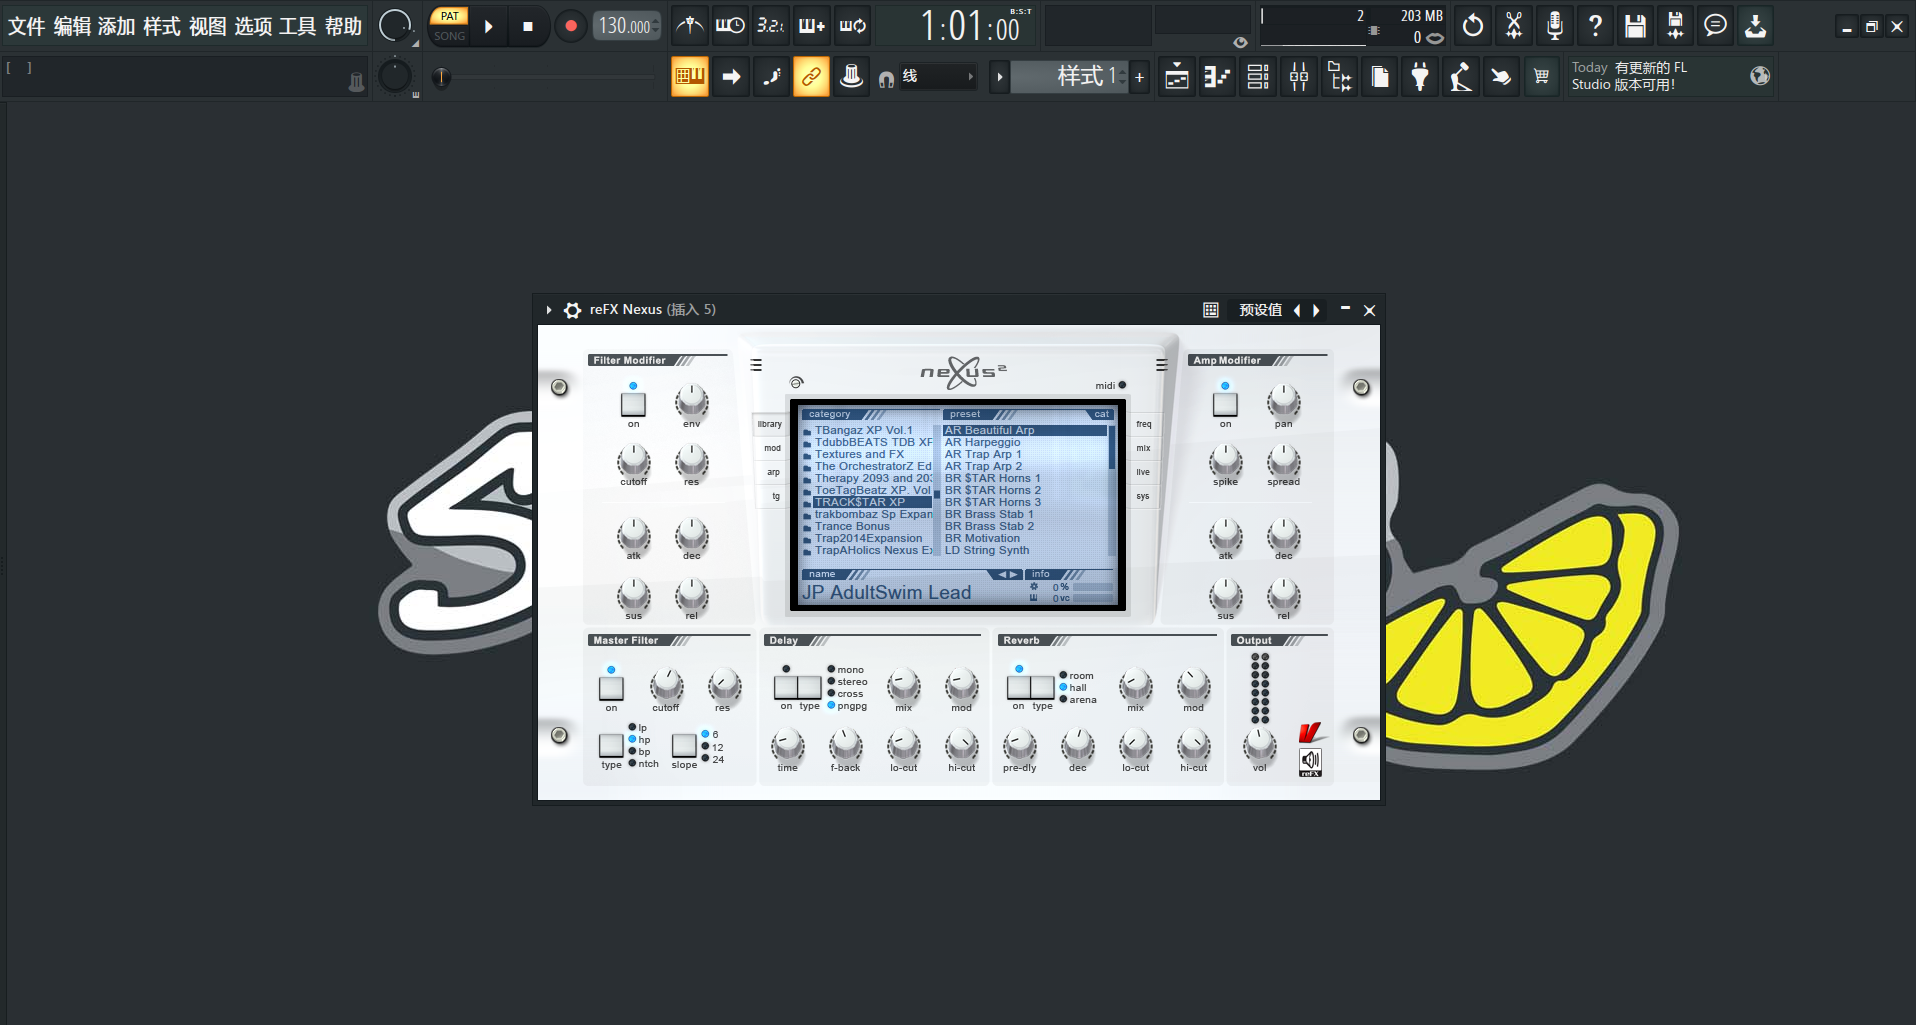1916x1025 pixels.
Task: Open the Piano roll
Action: (1217, 76)
